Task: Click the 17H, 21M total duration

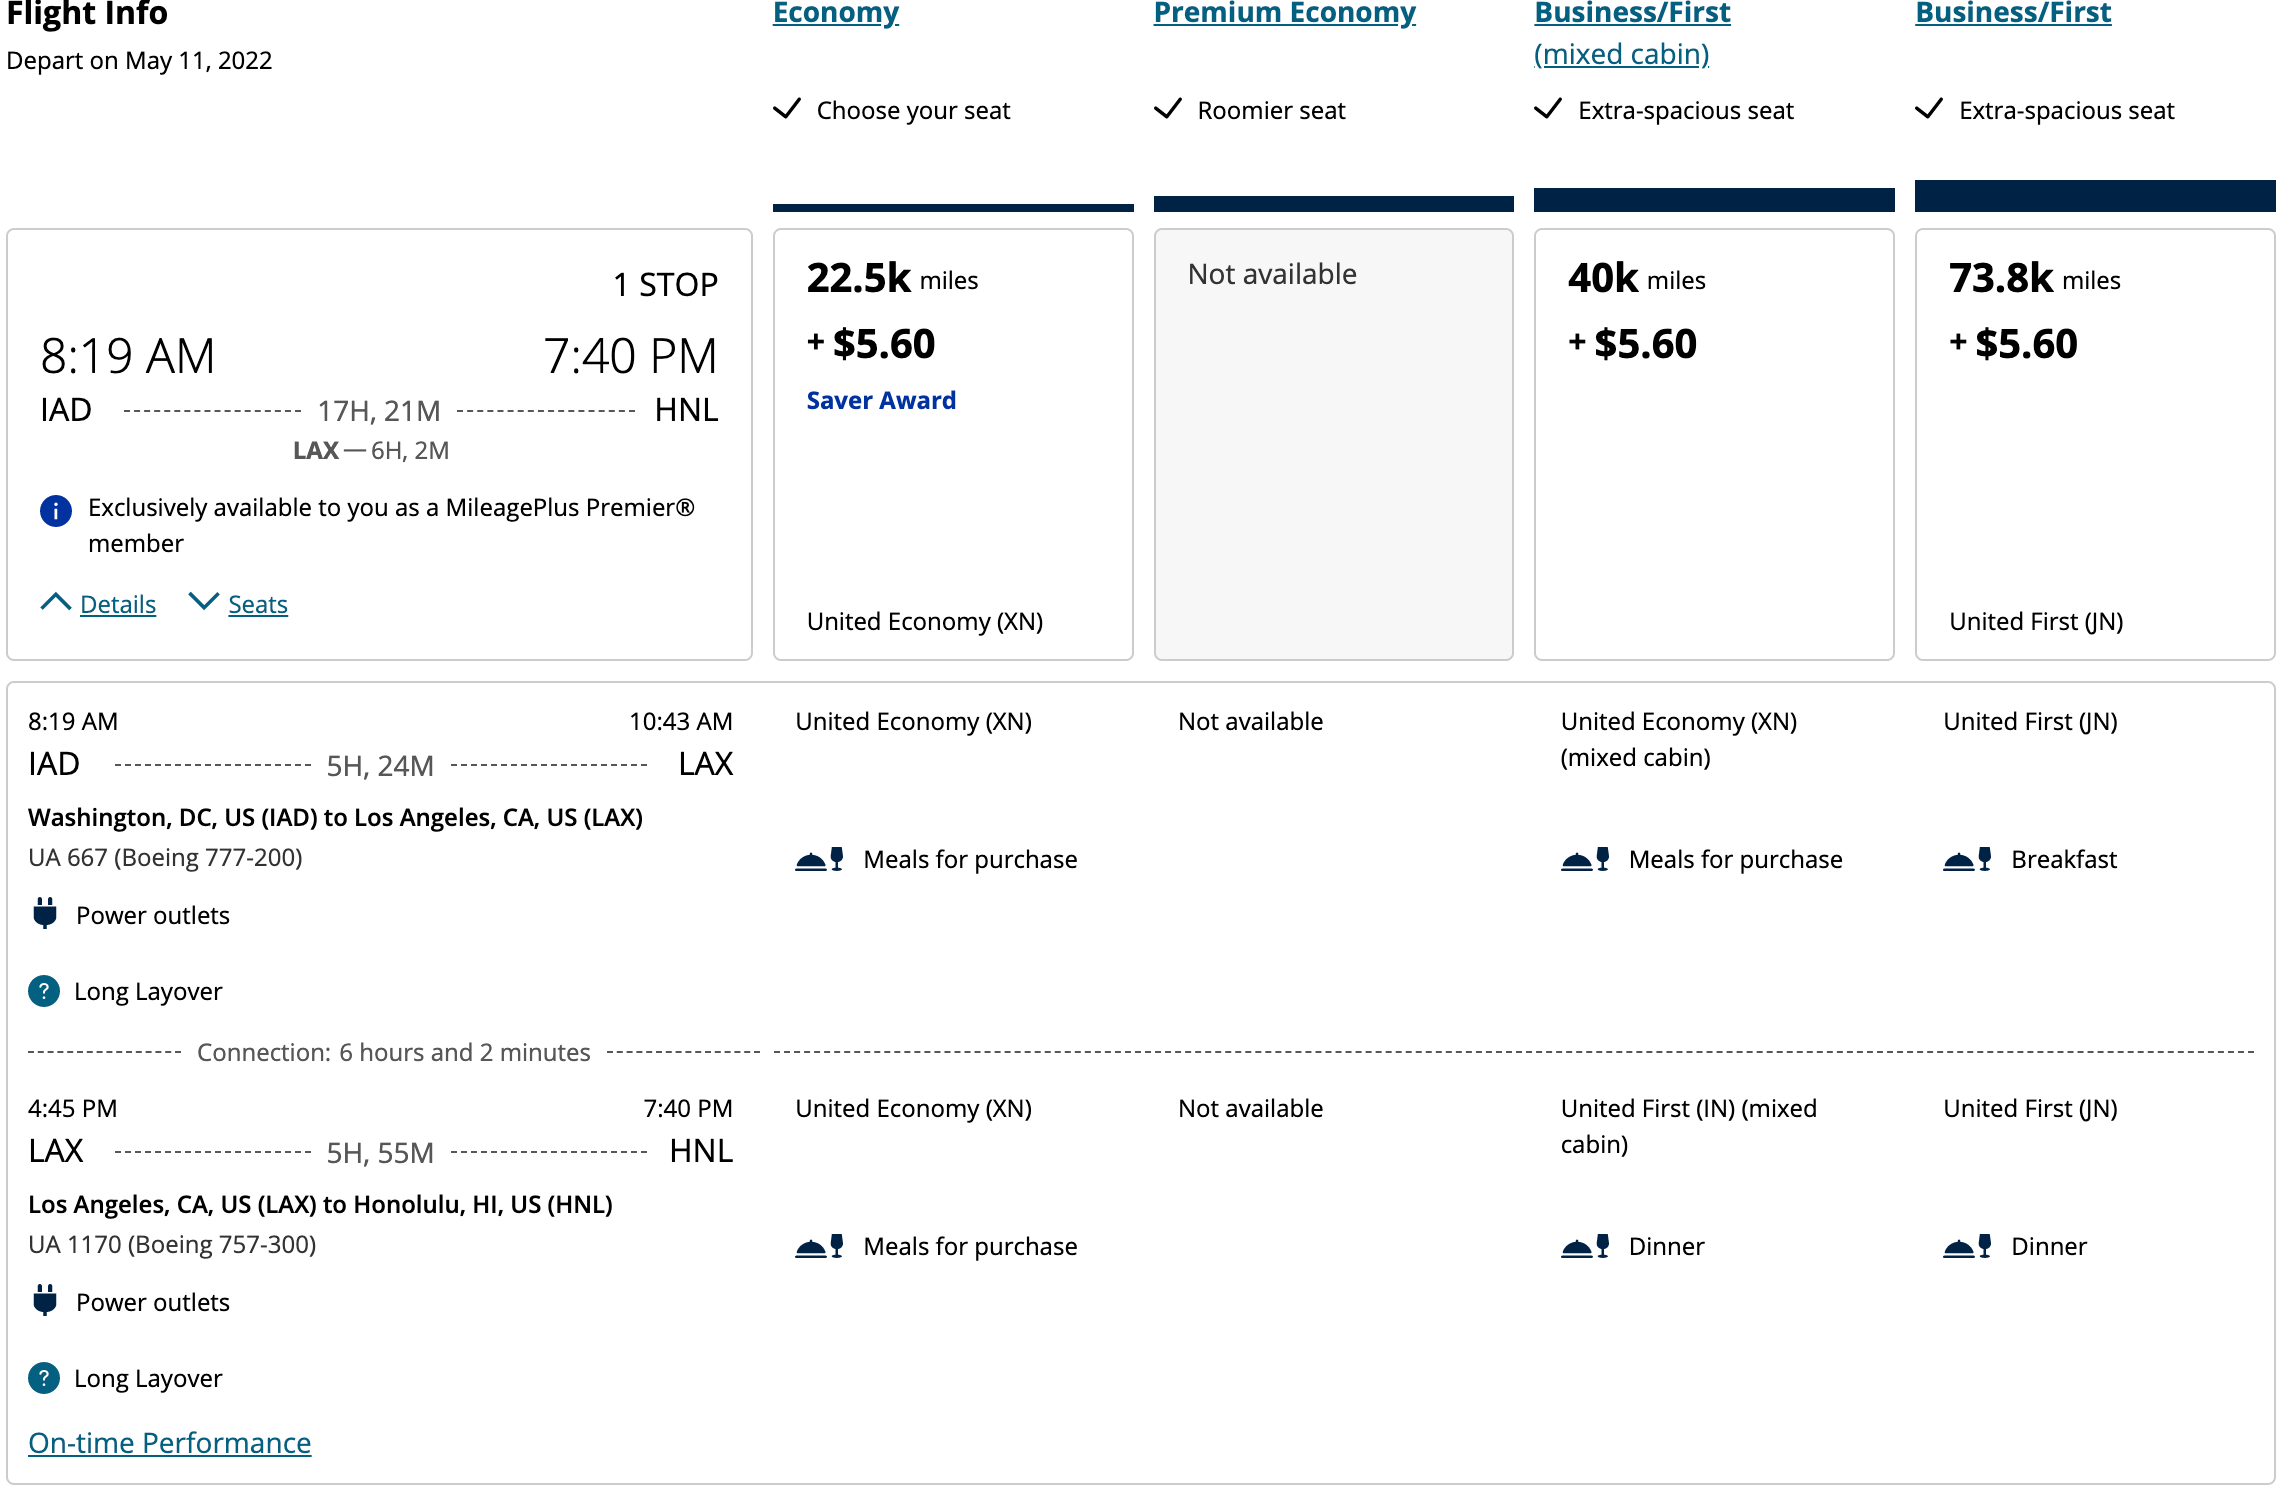Action: point(379,410)
